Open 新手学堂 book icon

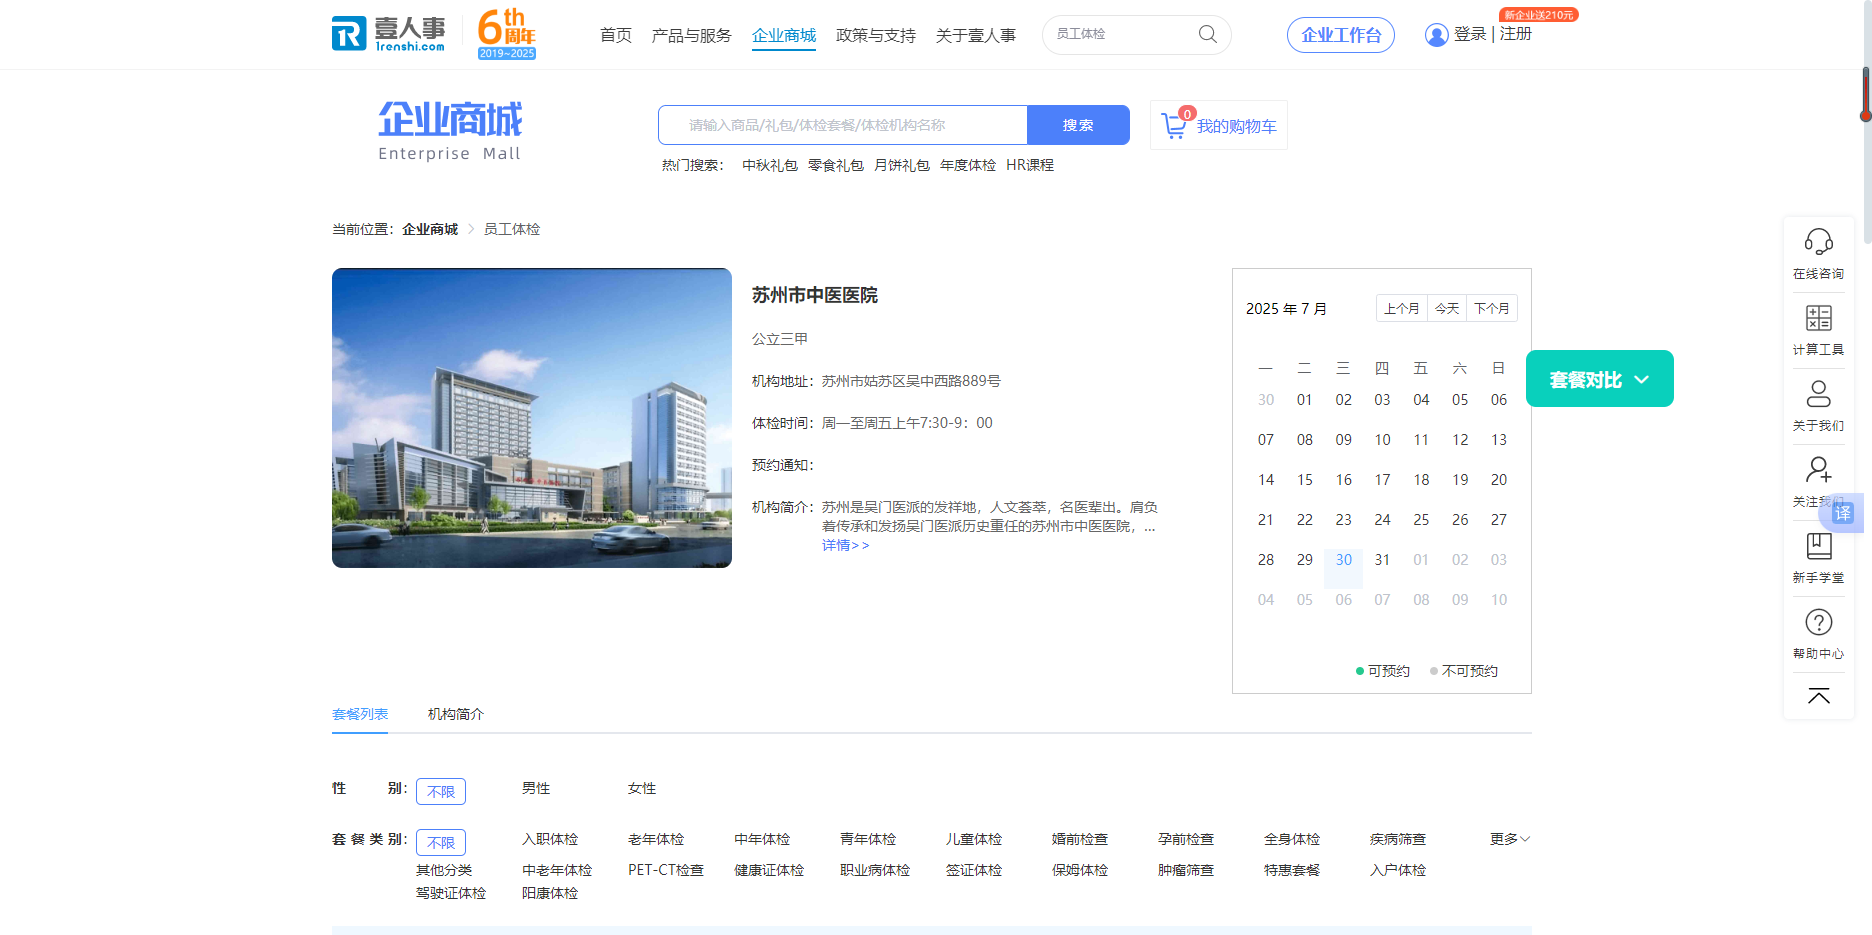pyautogui.click(x=1818, y=546)
